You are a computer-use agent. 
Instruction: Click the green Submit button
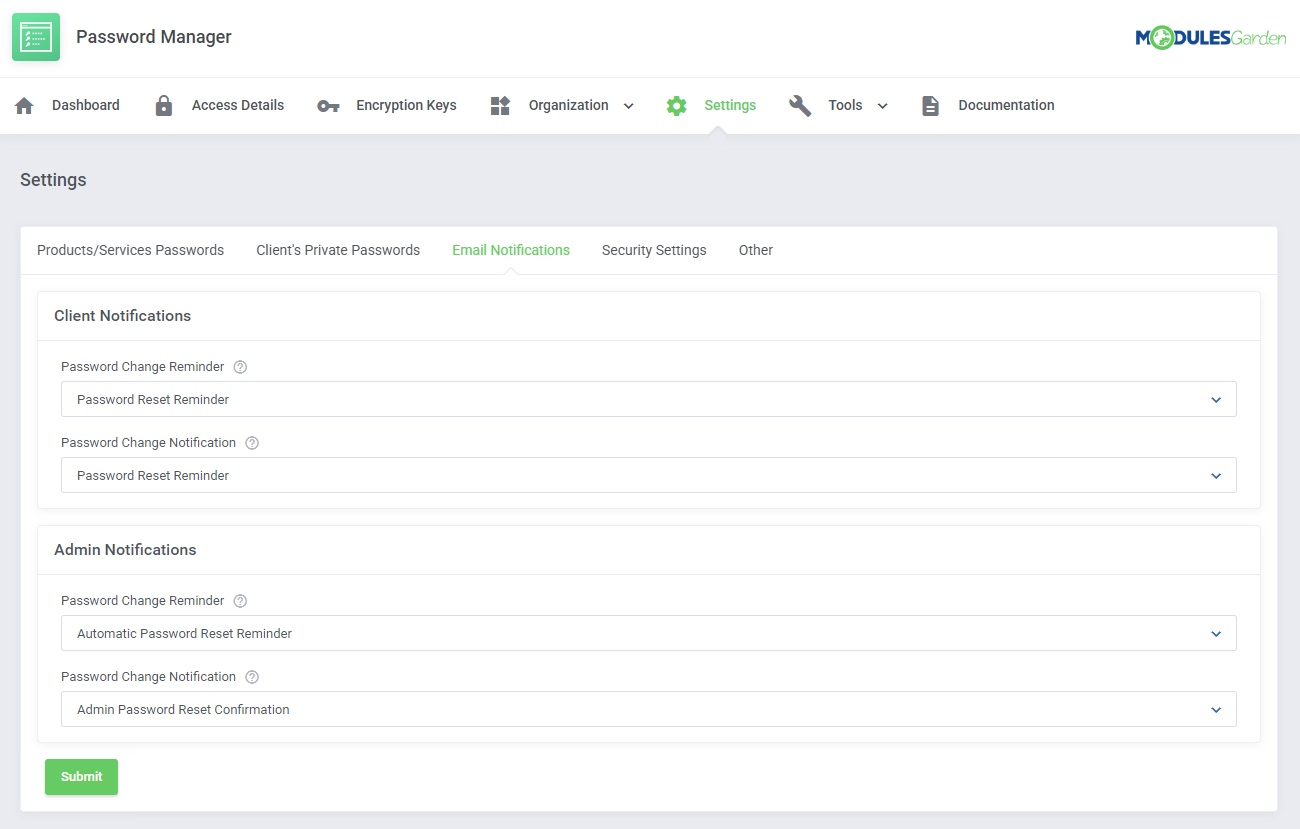point(81,777)
